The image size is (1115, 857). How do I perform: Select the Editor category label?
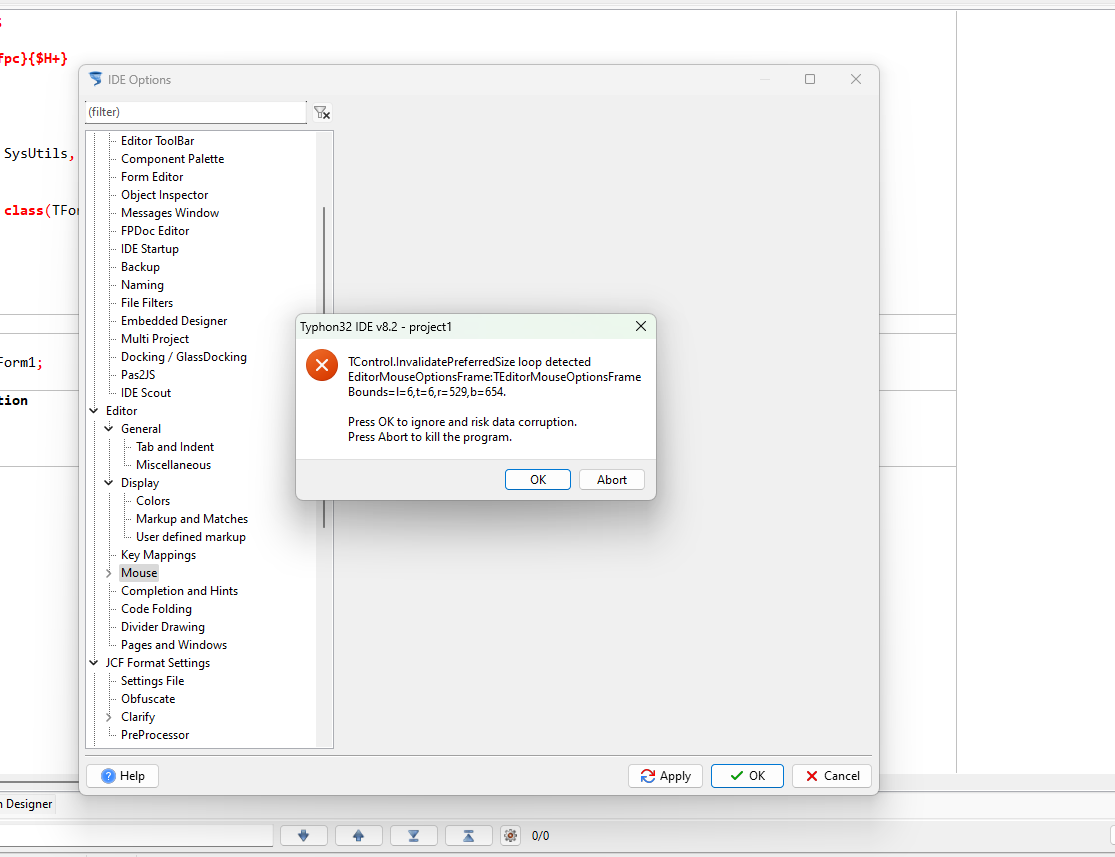(x=122, y=410)
